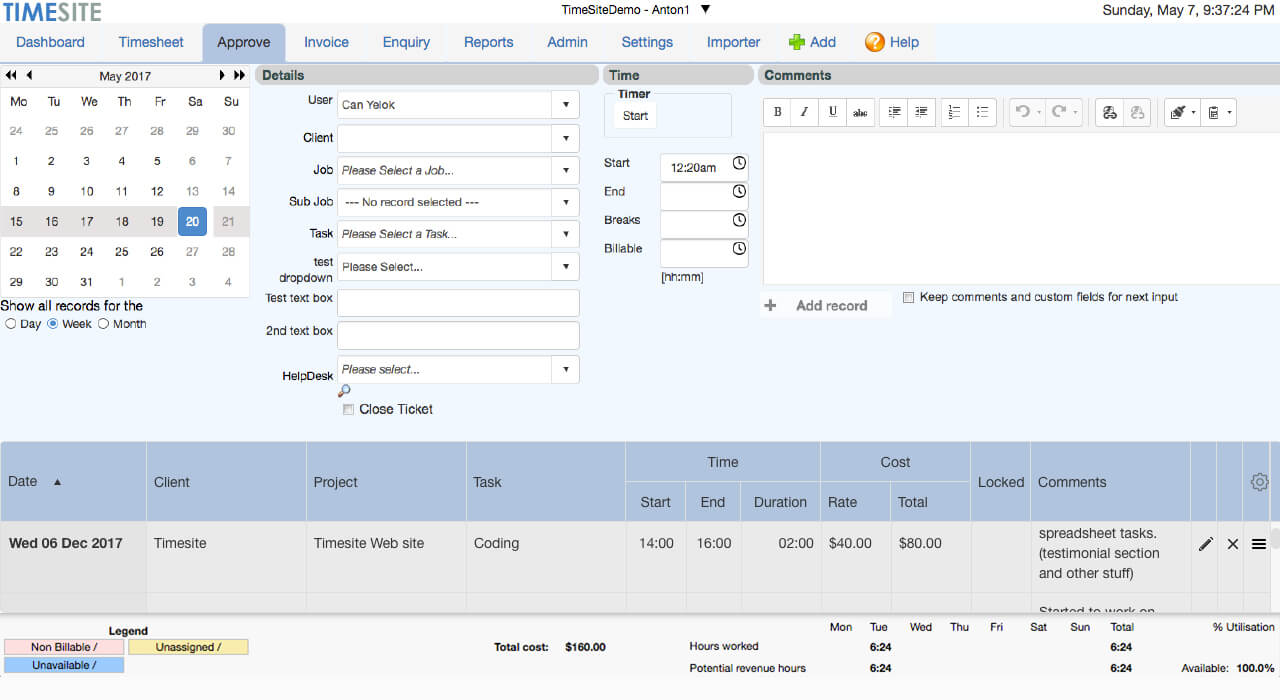Open the Reports tab
Image resolution: width=1280 pixels, height=700 pixels.
pos(488,42)
